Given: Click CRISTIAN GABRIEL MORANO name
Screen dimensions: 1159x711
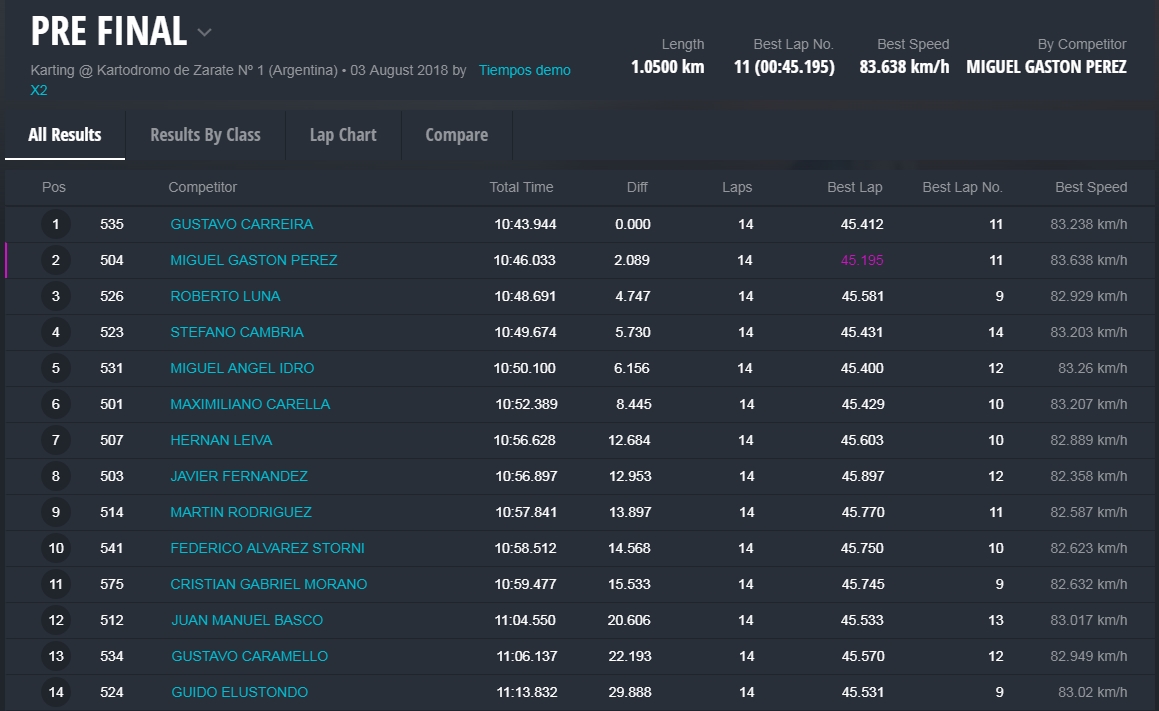Looking at the screenshot, I should pyautogui.click(x=268, y=584).
